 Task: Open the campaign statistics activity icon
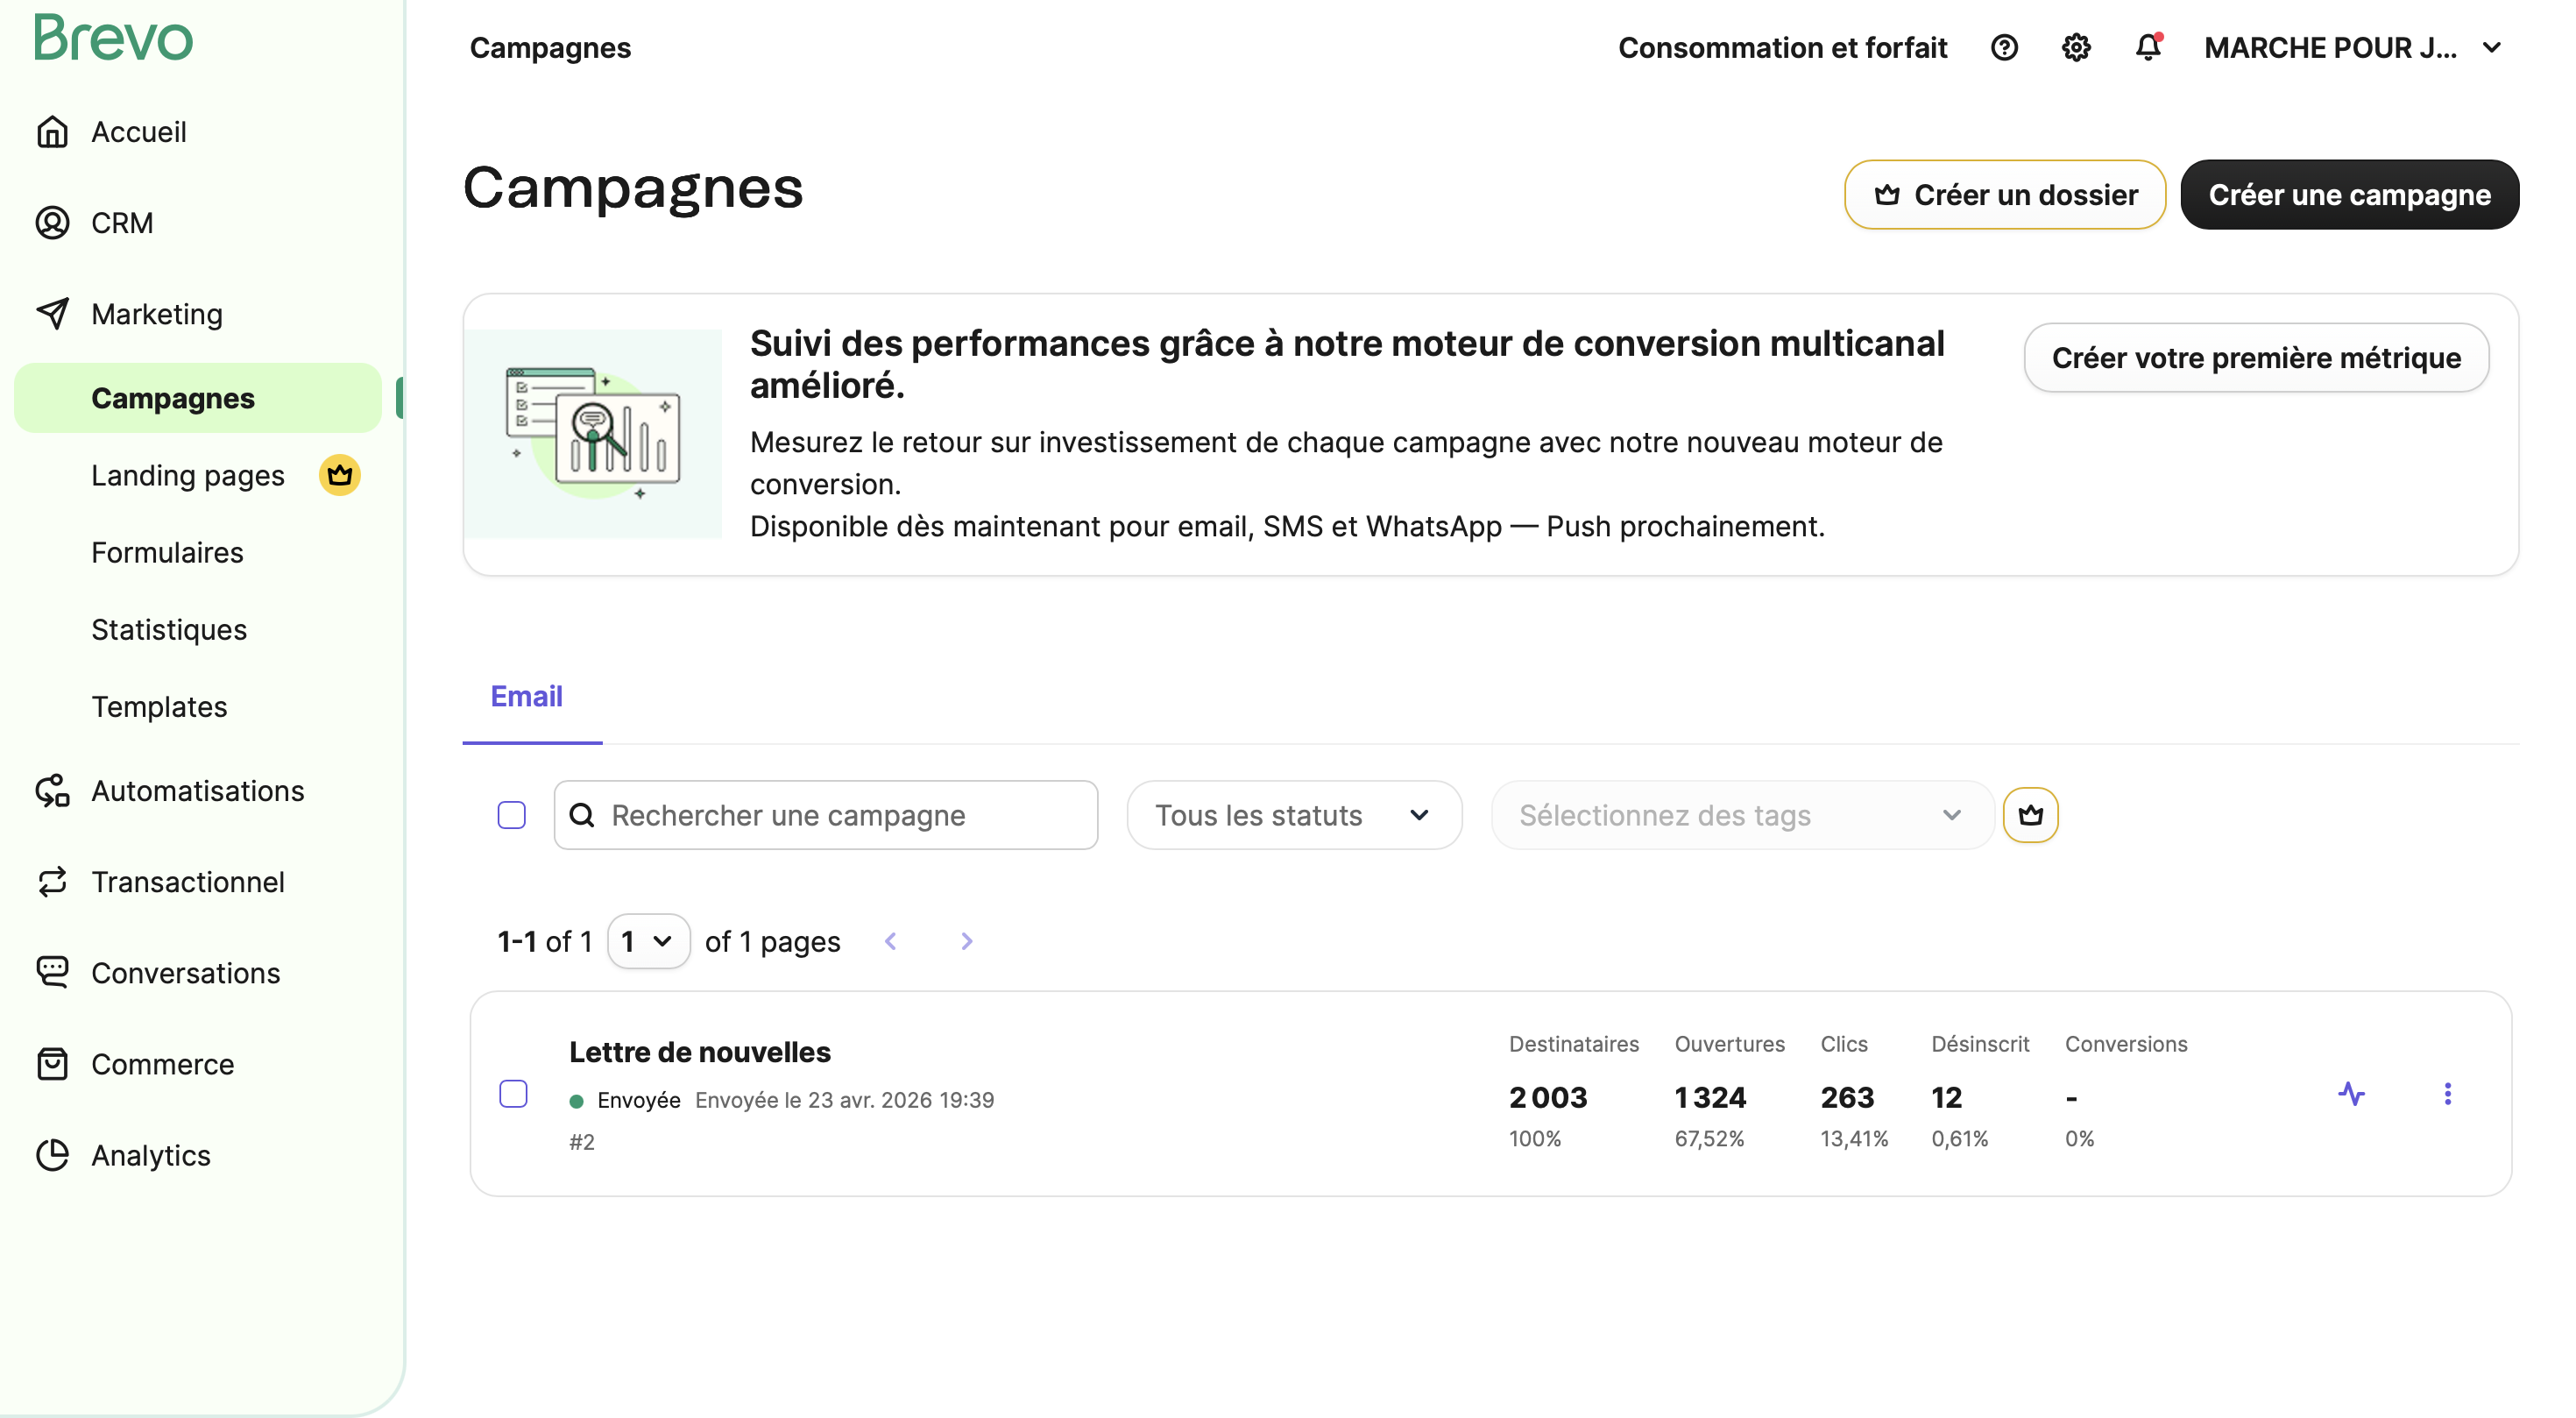click(x=2353, y=1094)
